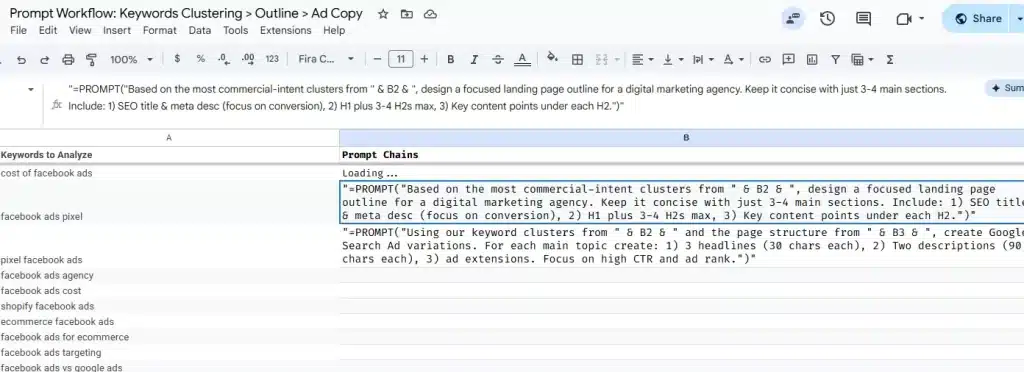The width and height of the screenshot is (1024, 372).
Task: Open the Data menu
Action: (200, 30)
